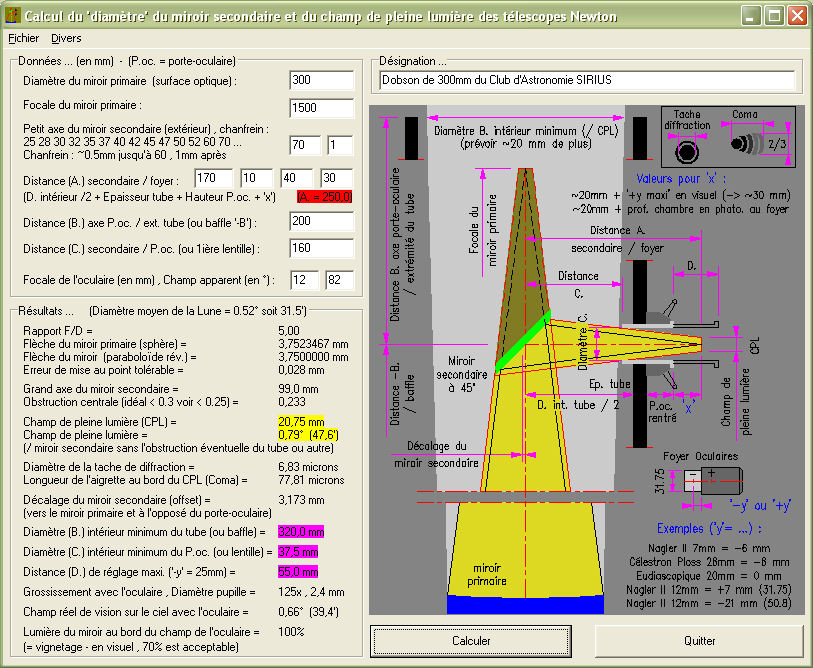
Task: Click the yellow value 0,79° (47,6')
Action: [x=309, y=435]
